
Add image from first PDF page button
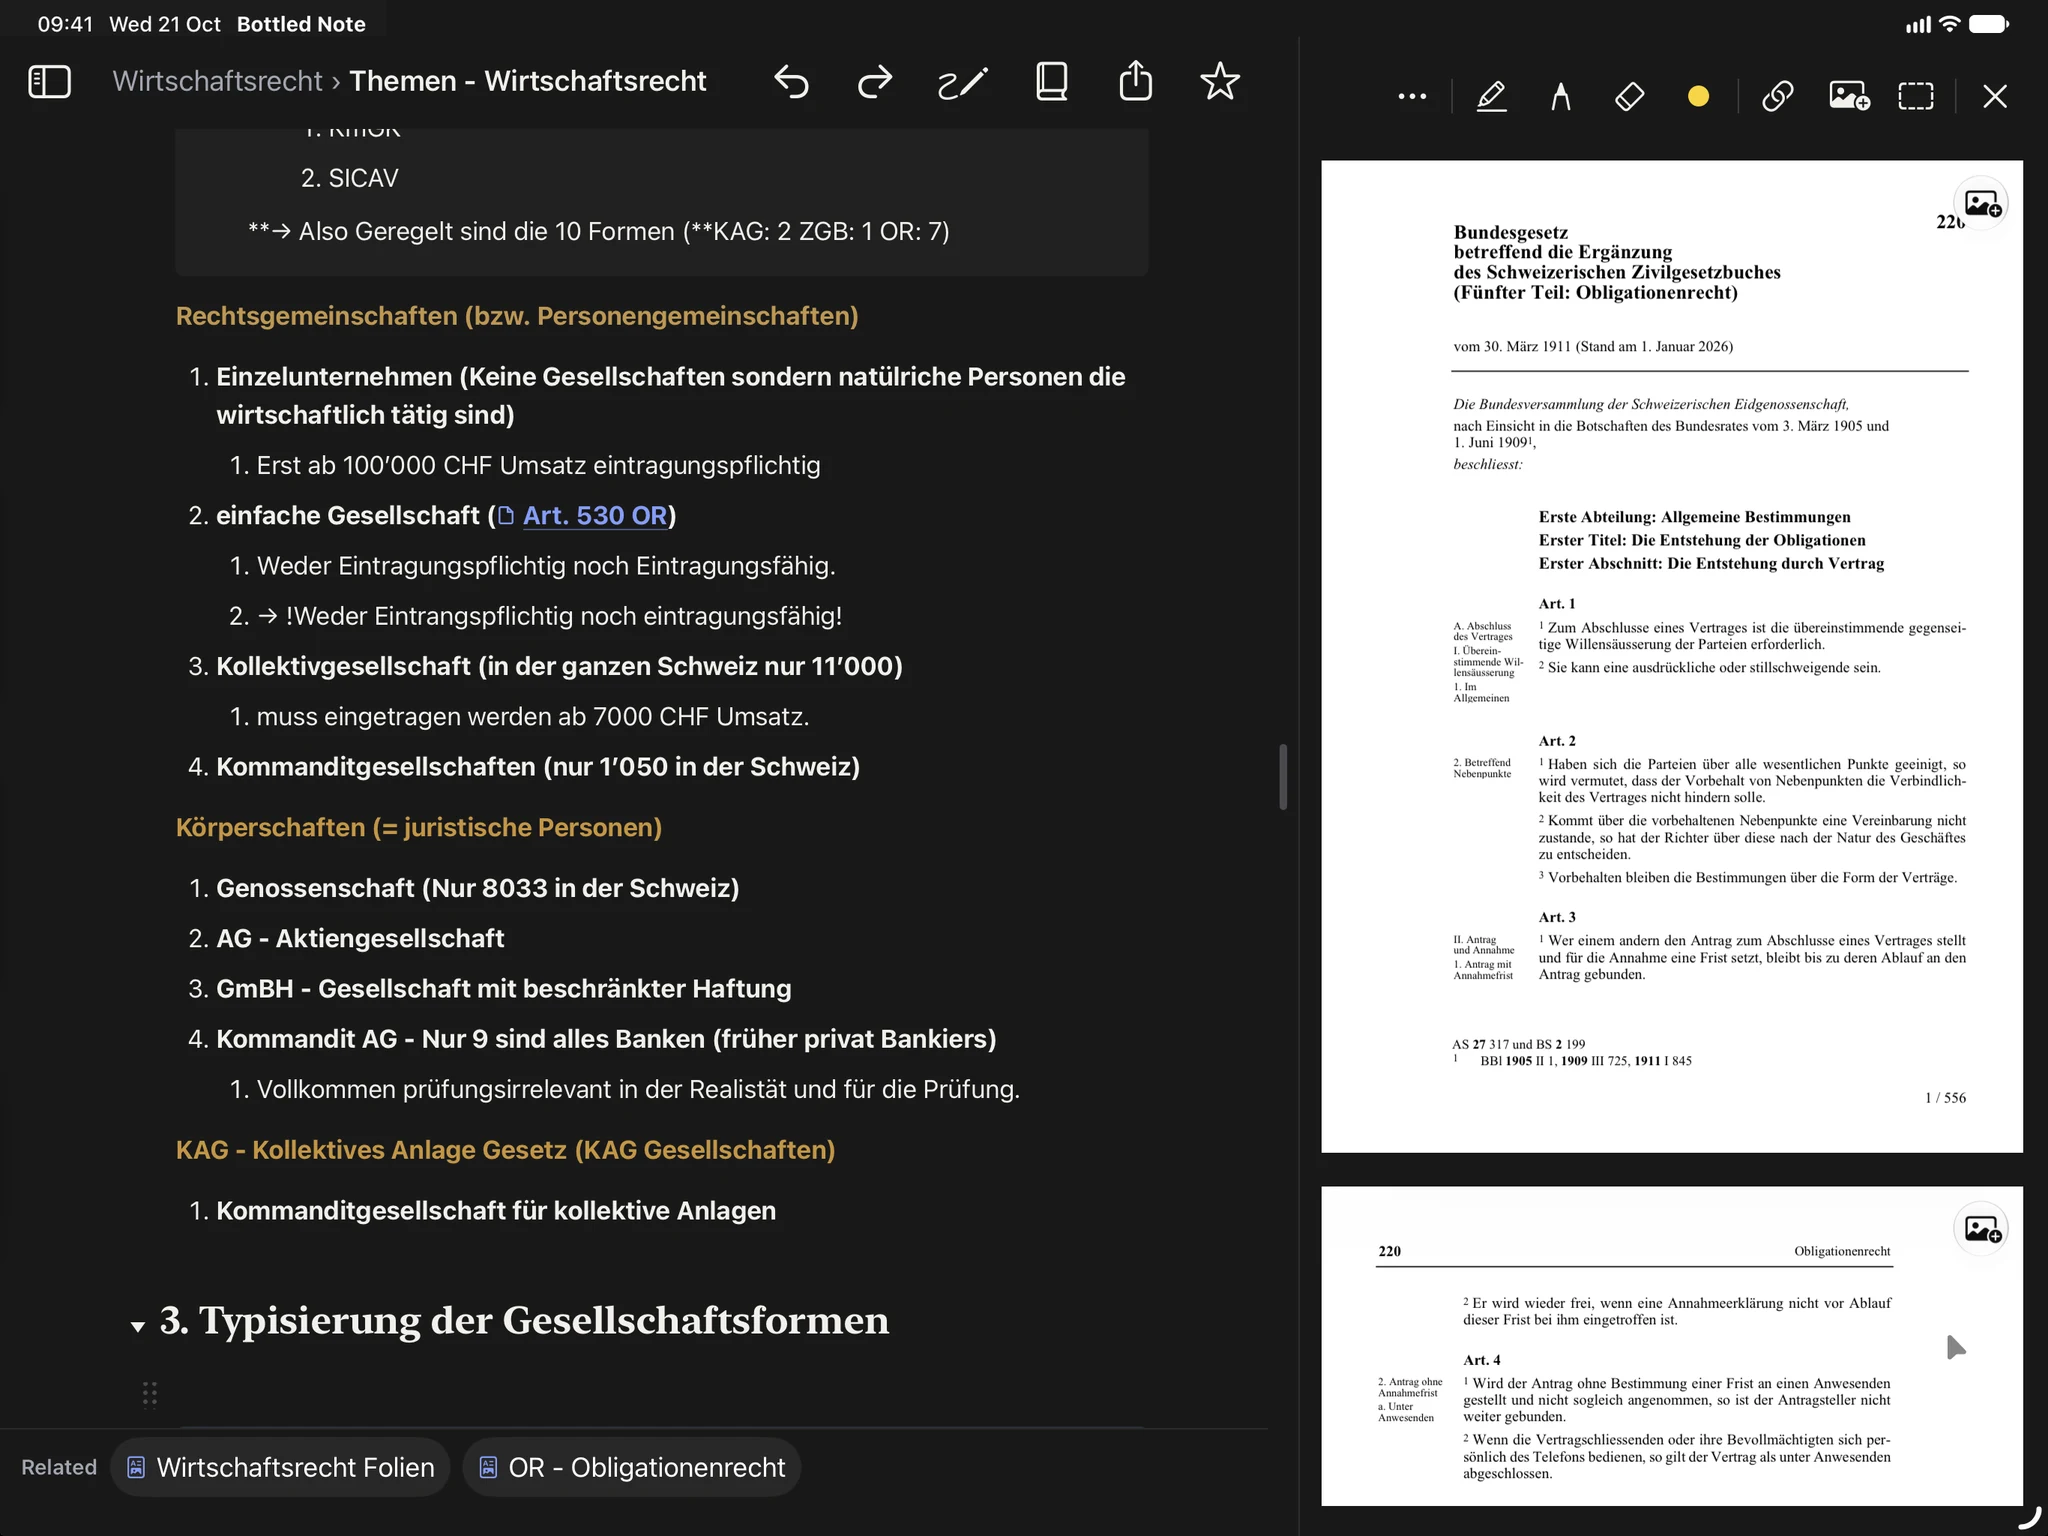pos(1981,204)
